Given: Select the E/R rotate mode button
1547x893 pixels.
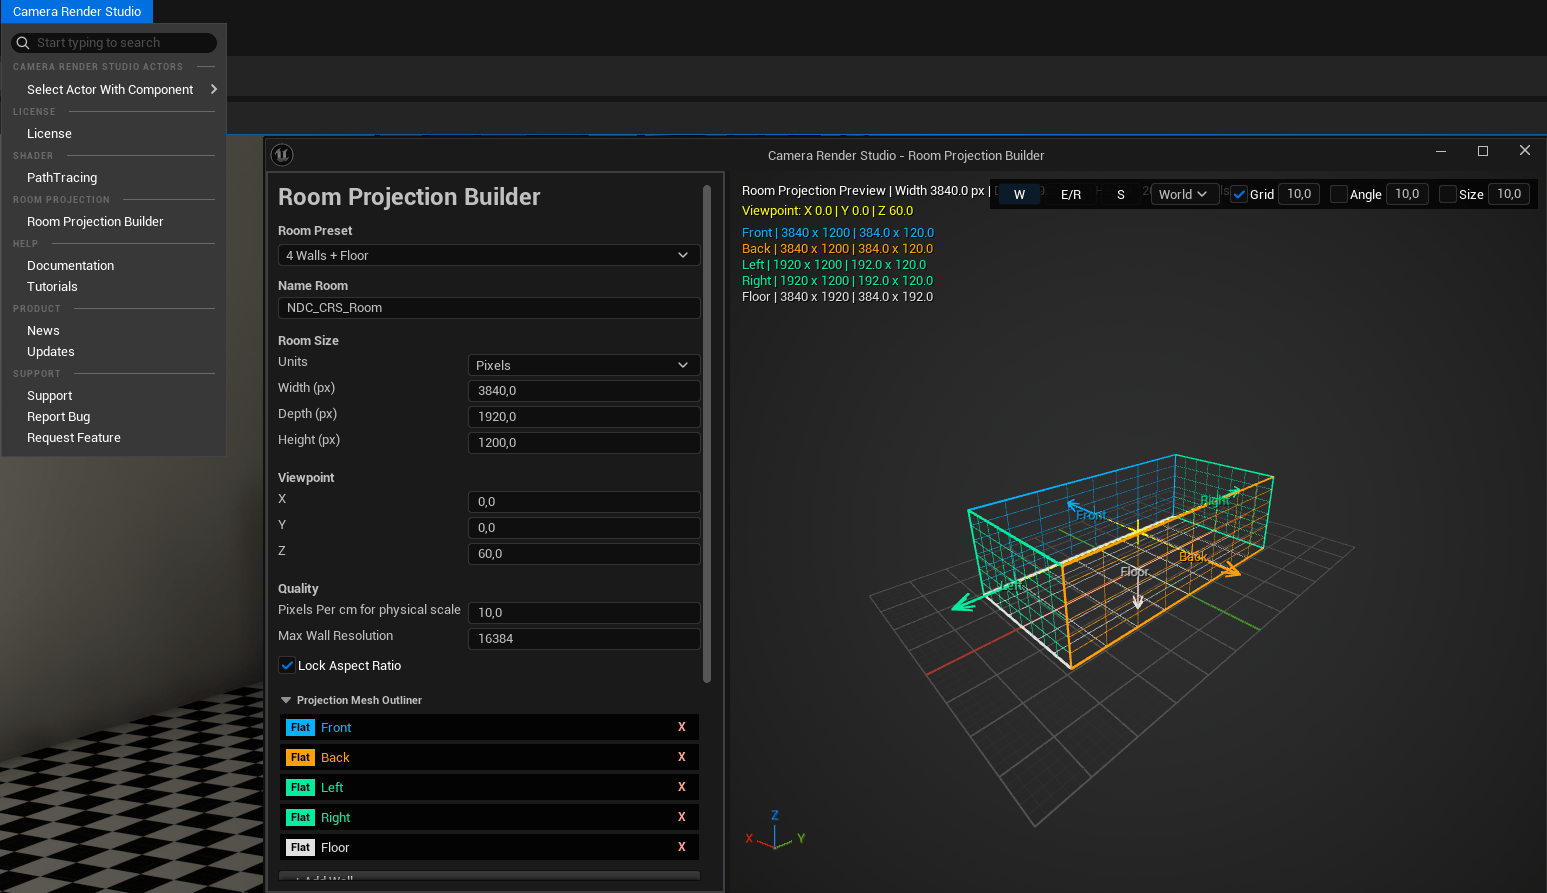Looking at the screenshot, I should [x=1071, y=194].
